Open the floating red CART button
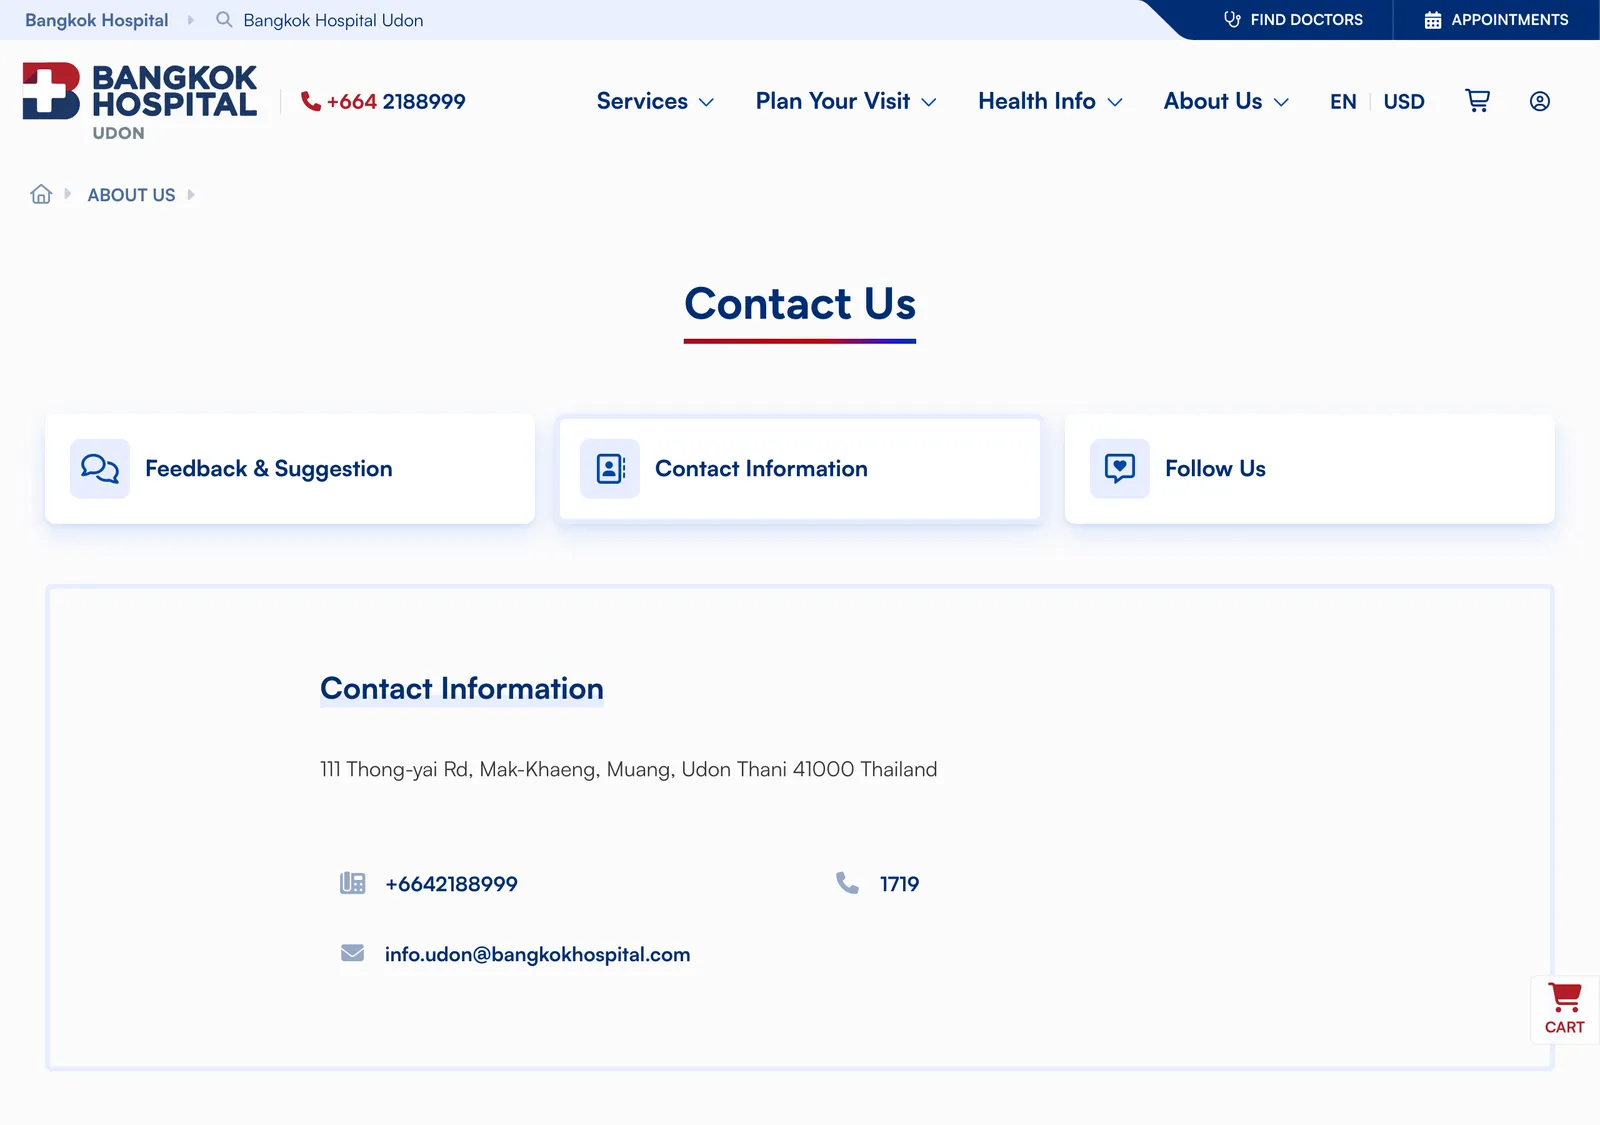1600x1125 pixels. (x=1565, y=1010)
